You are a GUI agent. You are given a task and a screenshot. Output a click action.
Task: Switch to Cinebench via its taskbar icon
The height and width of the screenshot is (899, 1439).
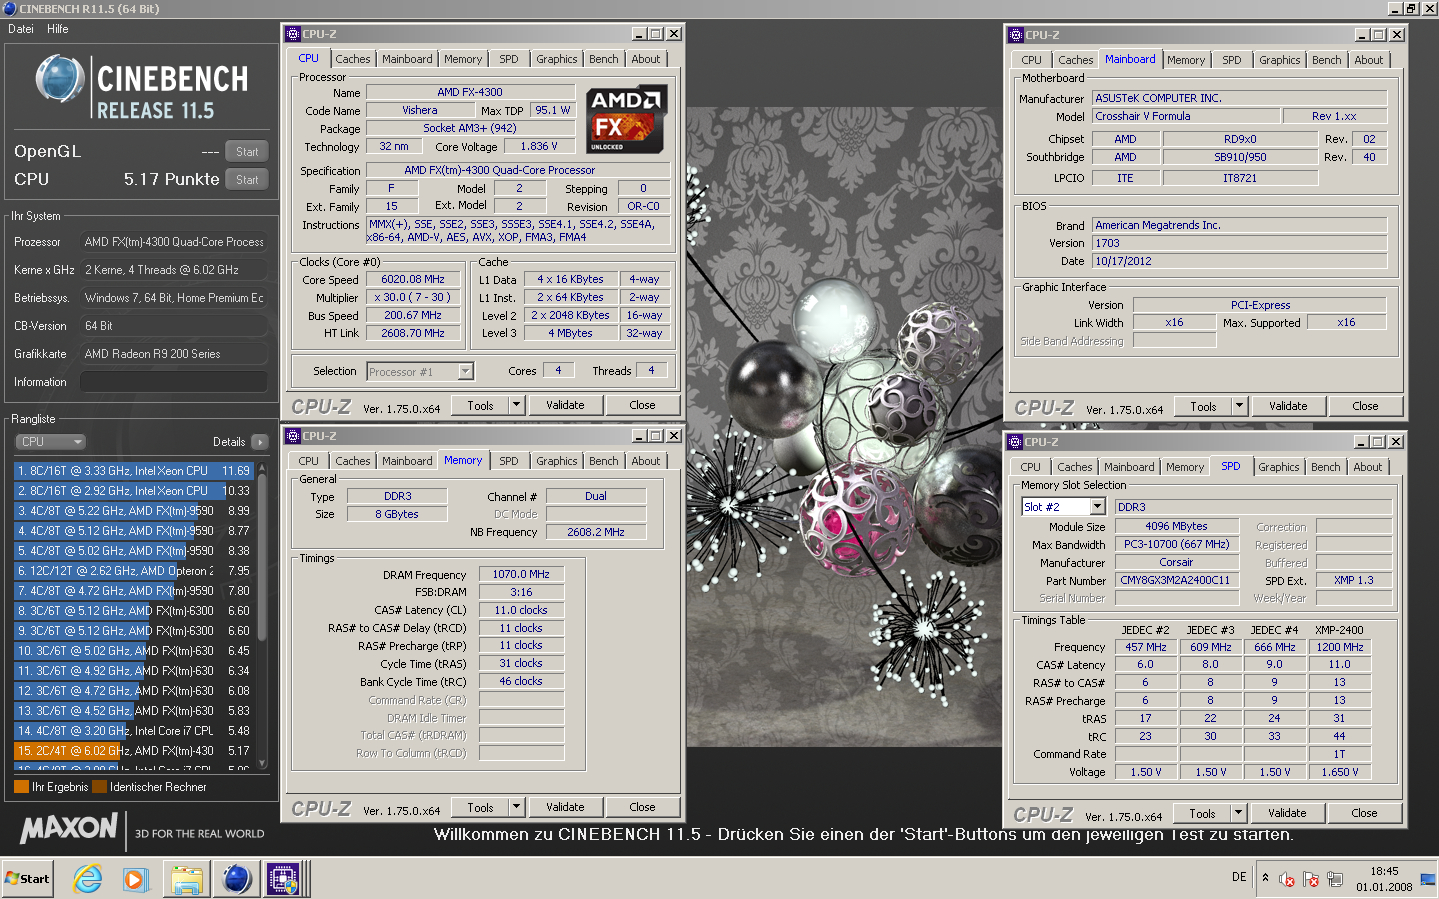pos(237,879)
